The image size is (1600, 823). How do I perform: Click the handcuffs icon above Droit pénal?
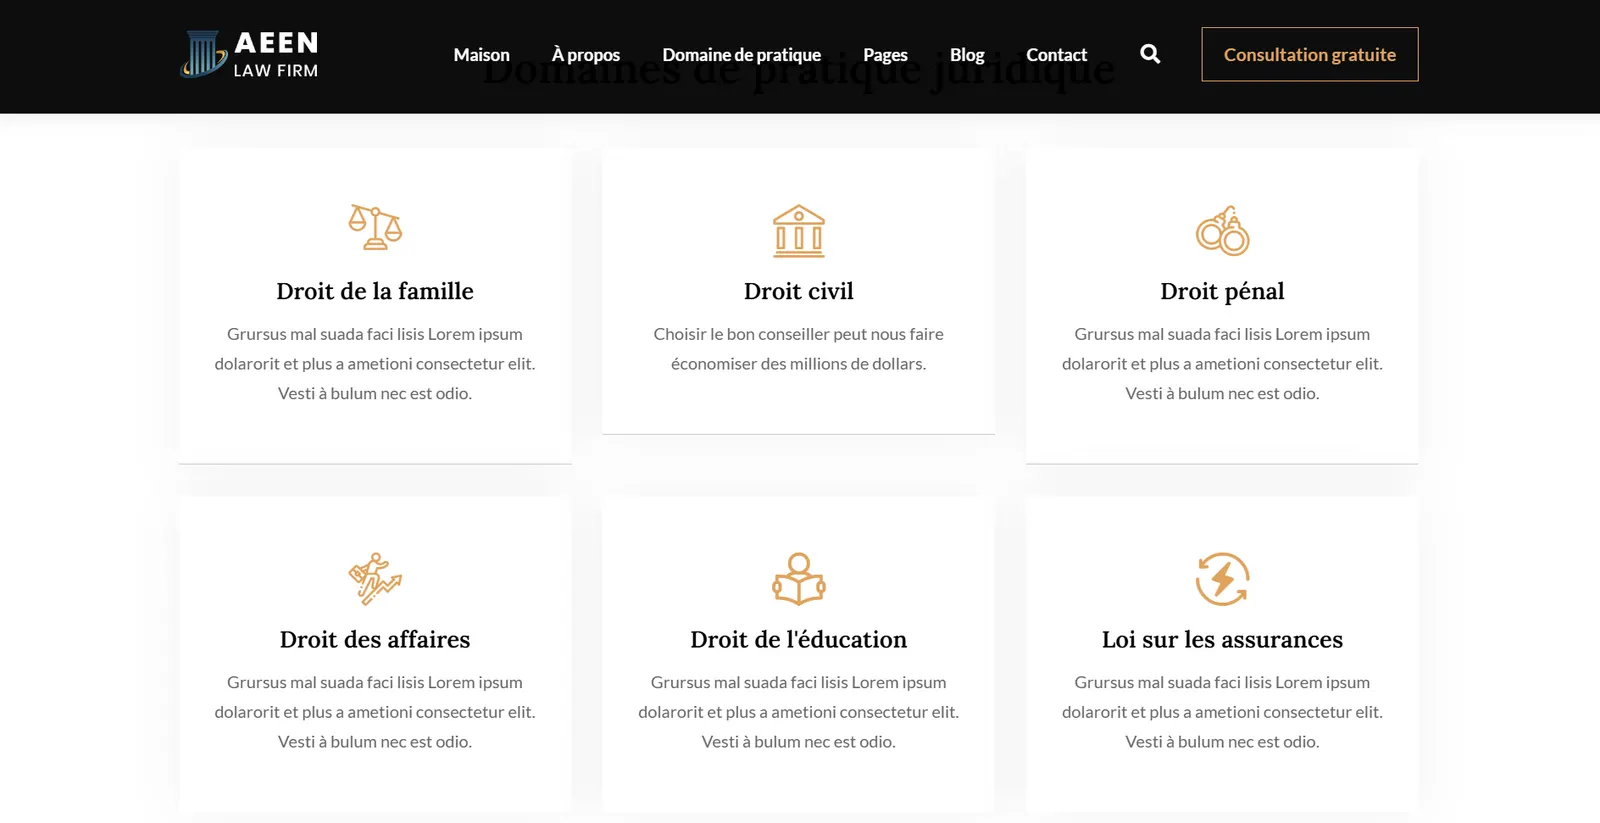tap(1222, 231)
